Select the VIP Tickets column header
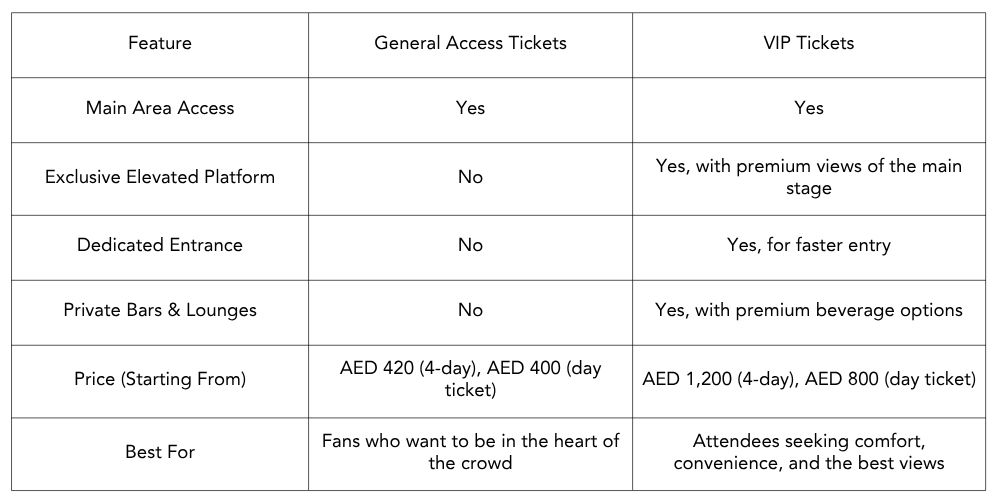Screen dimensions: 1000x500 [x=808, y=43]
